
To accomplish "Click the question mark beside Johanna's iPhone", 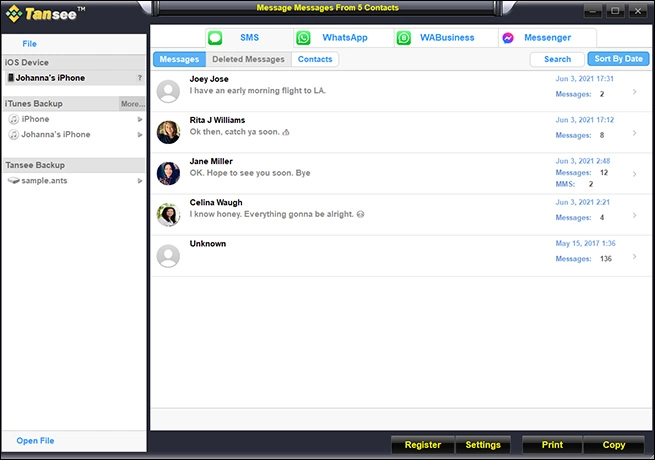I will click(140, 78).
